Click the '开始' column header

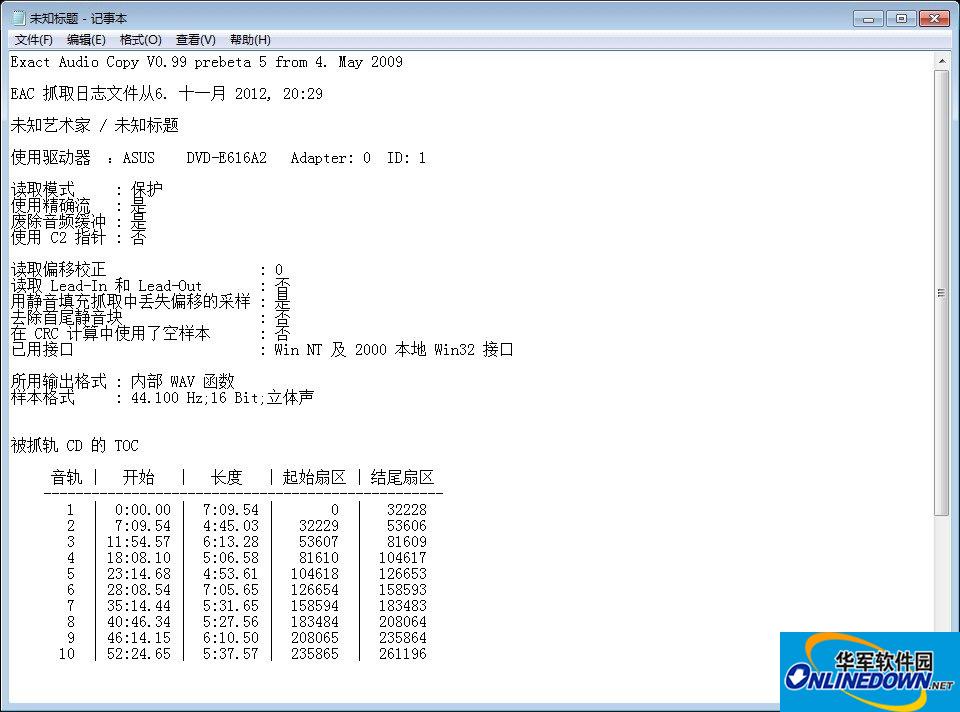tap(138, 477)
